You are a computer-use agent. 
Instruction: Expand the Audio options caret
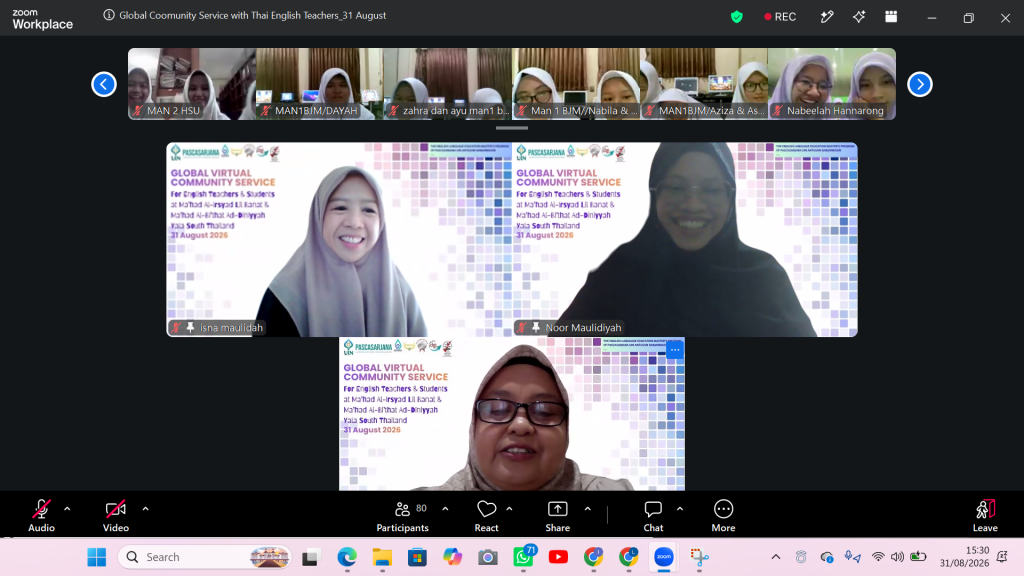67,509
